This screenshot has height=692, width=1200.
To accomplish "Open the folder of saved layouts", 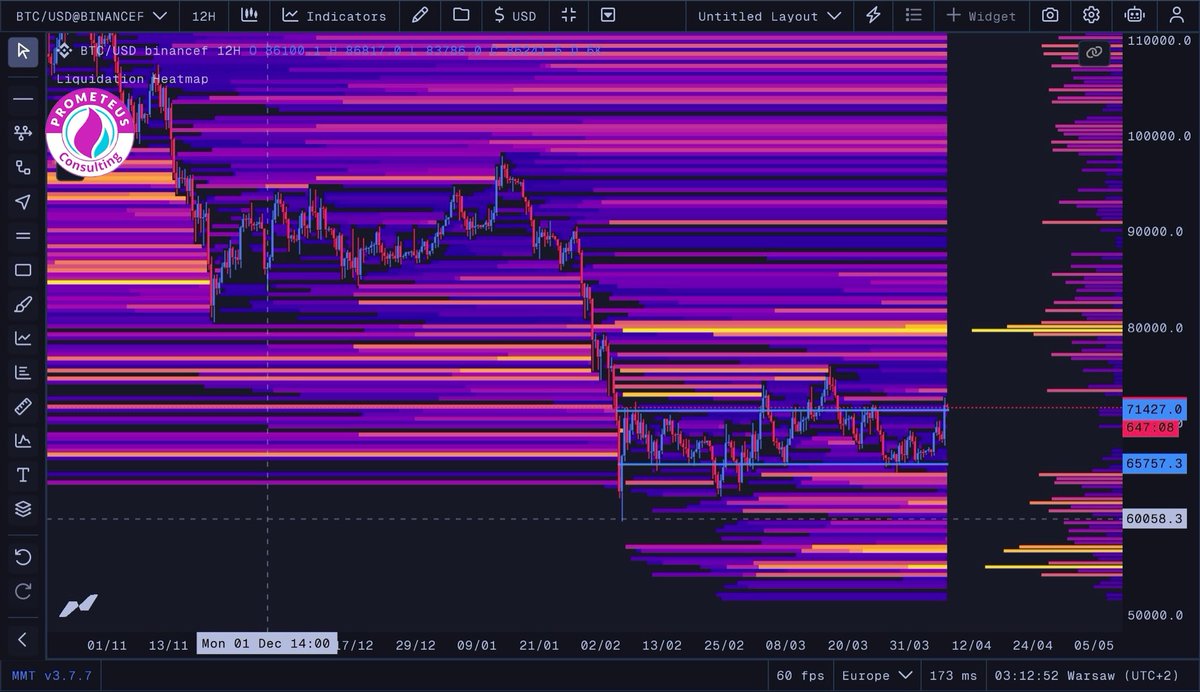I will click(x=461, y=15).
